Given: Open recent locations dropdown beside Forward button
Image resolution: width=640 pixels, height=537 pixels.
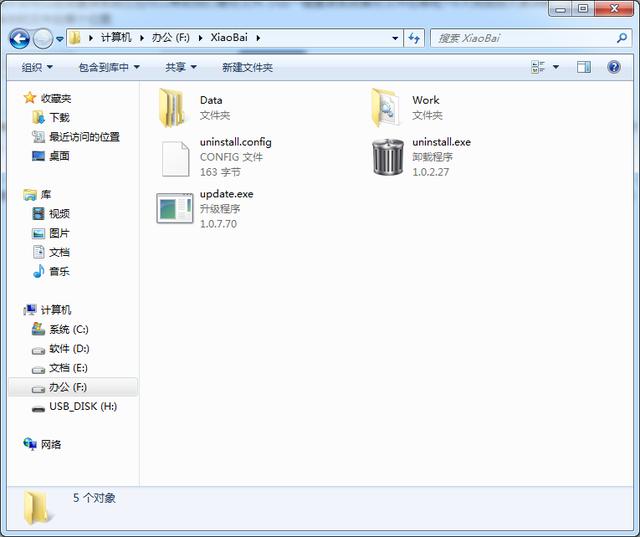Looking at the screenshot, I should pyautogui.click(x=60, y=39).
